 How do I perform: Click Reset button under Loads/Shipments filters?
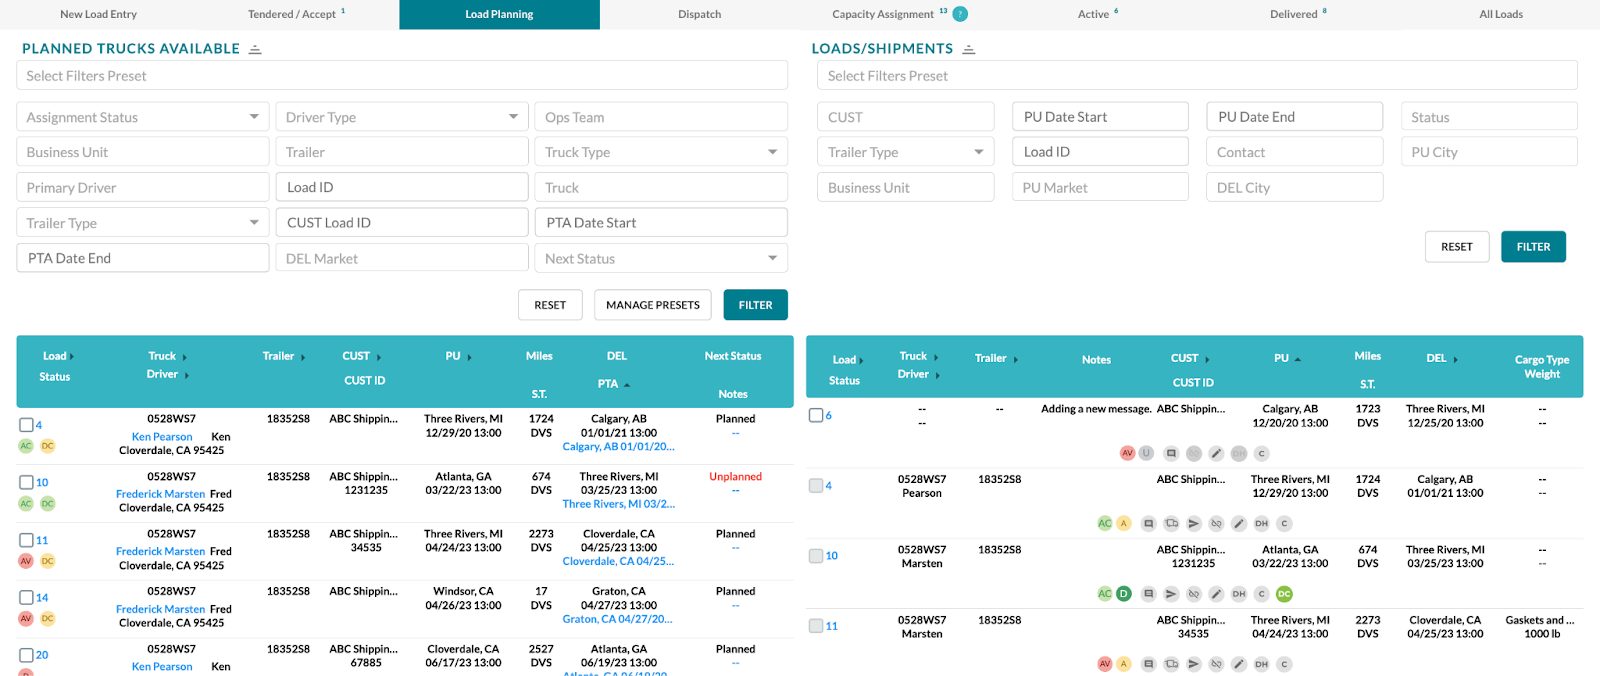[x=1457, y=247]
